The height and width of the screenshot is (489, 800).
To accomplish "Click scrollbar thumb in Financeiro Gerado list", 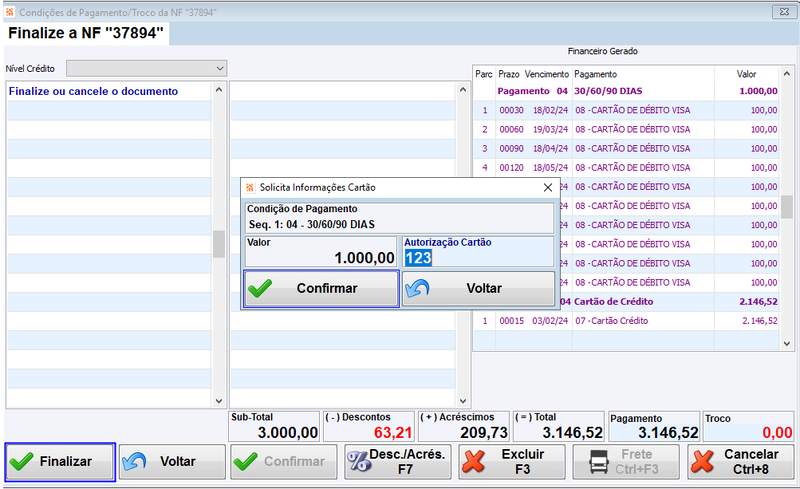I will click(787, 206).
